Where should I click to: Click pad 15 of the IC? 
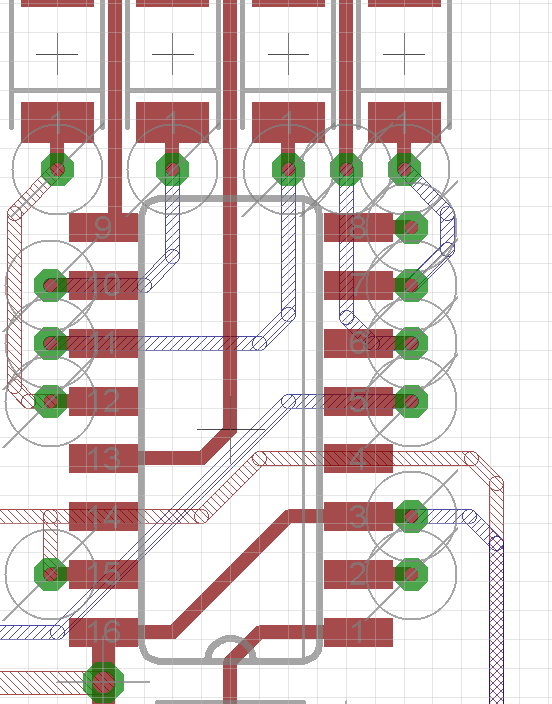coord(103,574)
